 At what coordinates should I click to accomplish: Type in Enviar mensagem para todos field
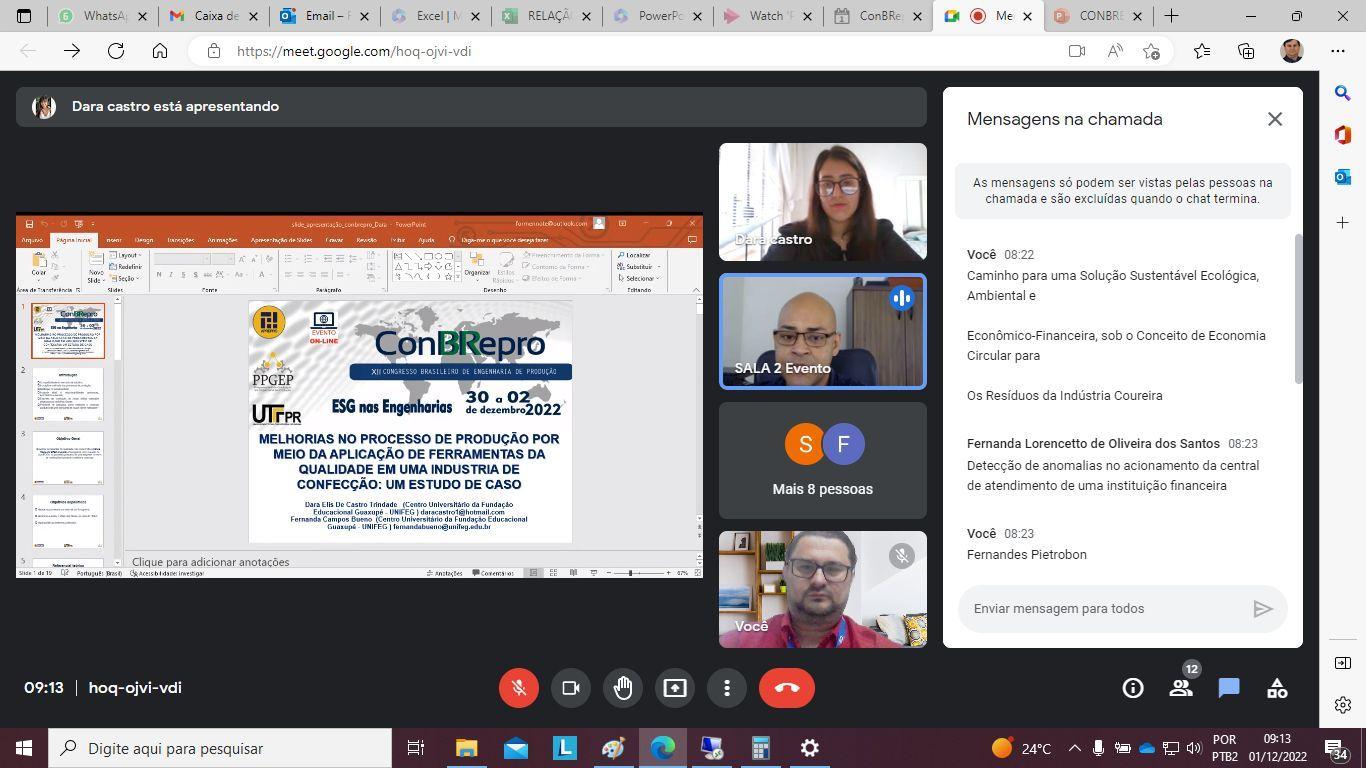pos(1100,609)
